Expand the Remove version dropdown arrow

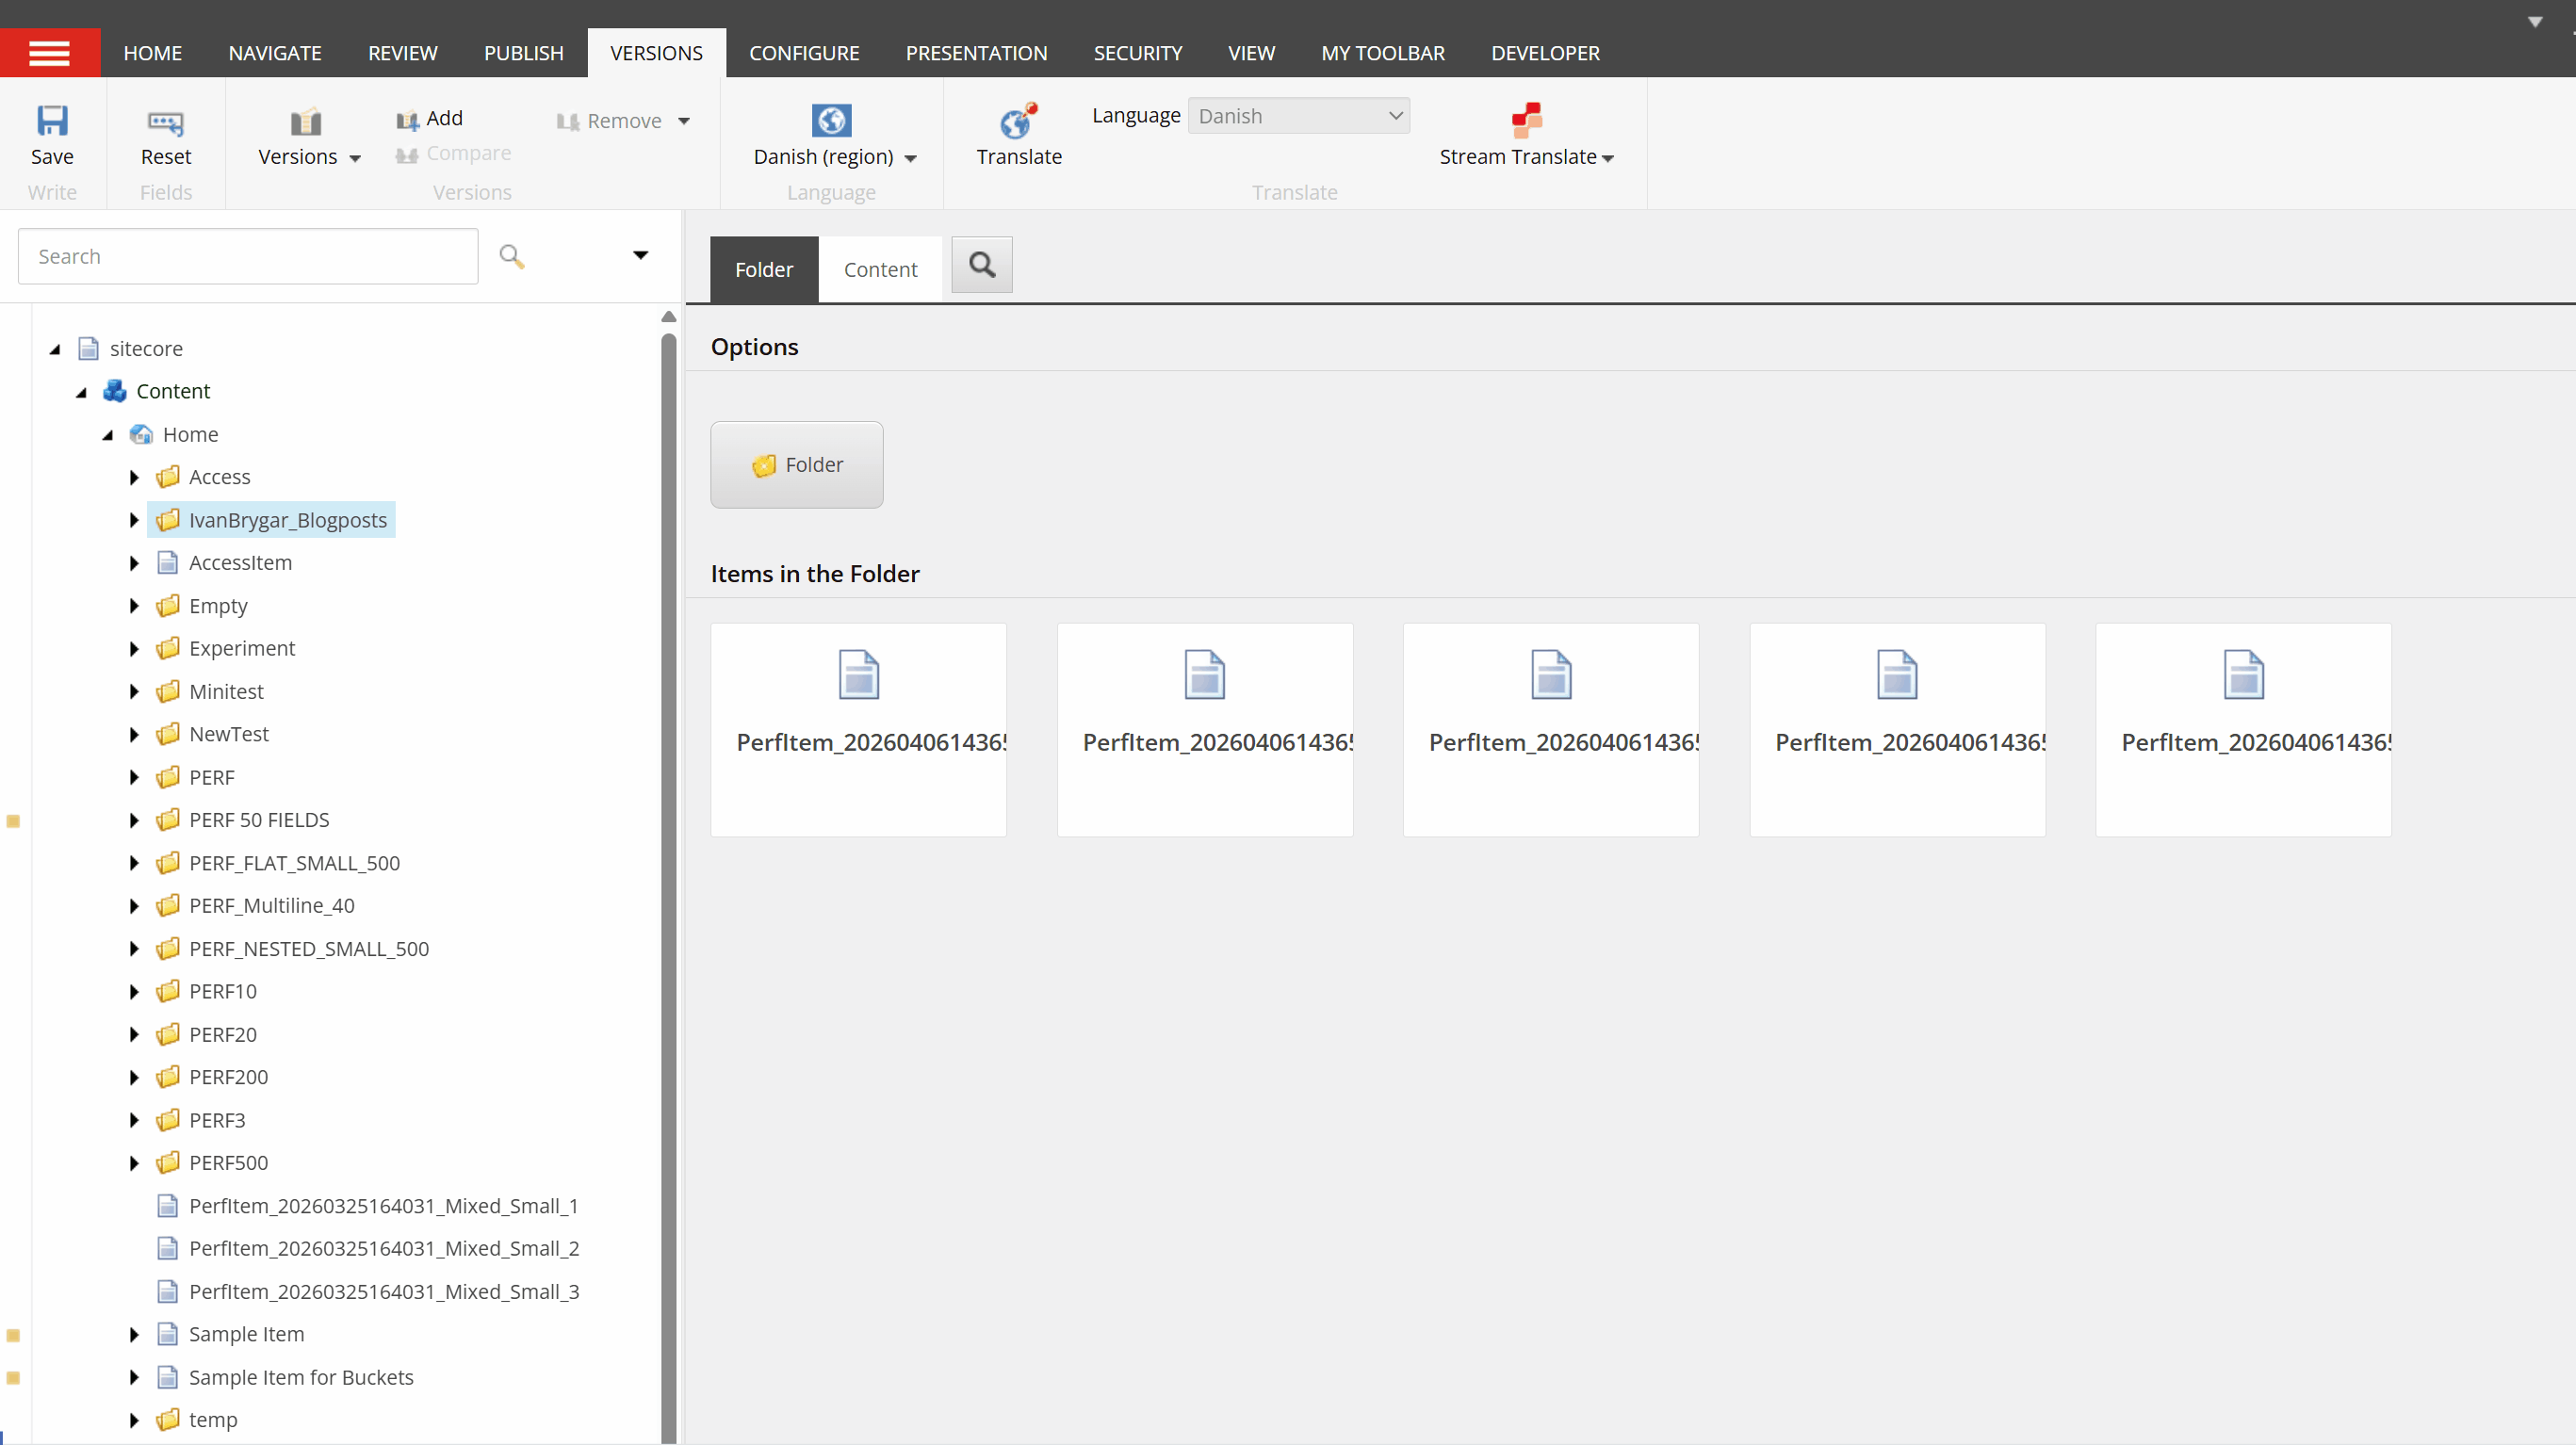coord(684,121)
